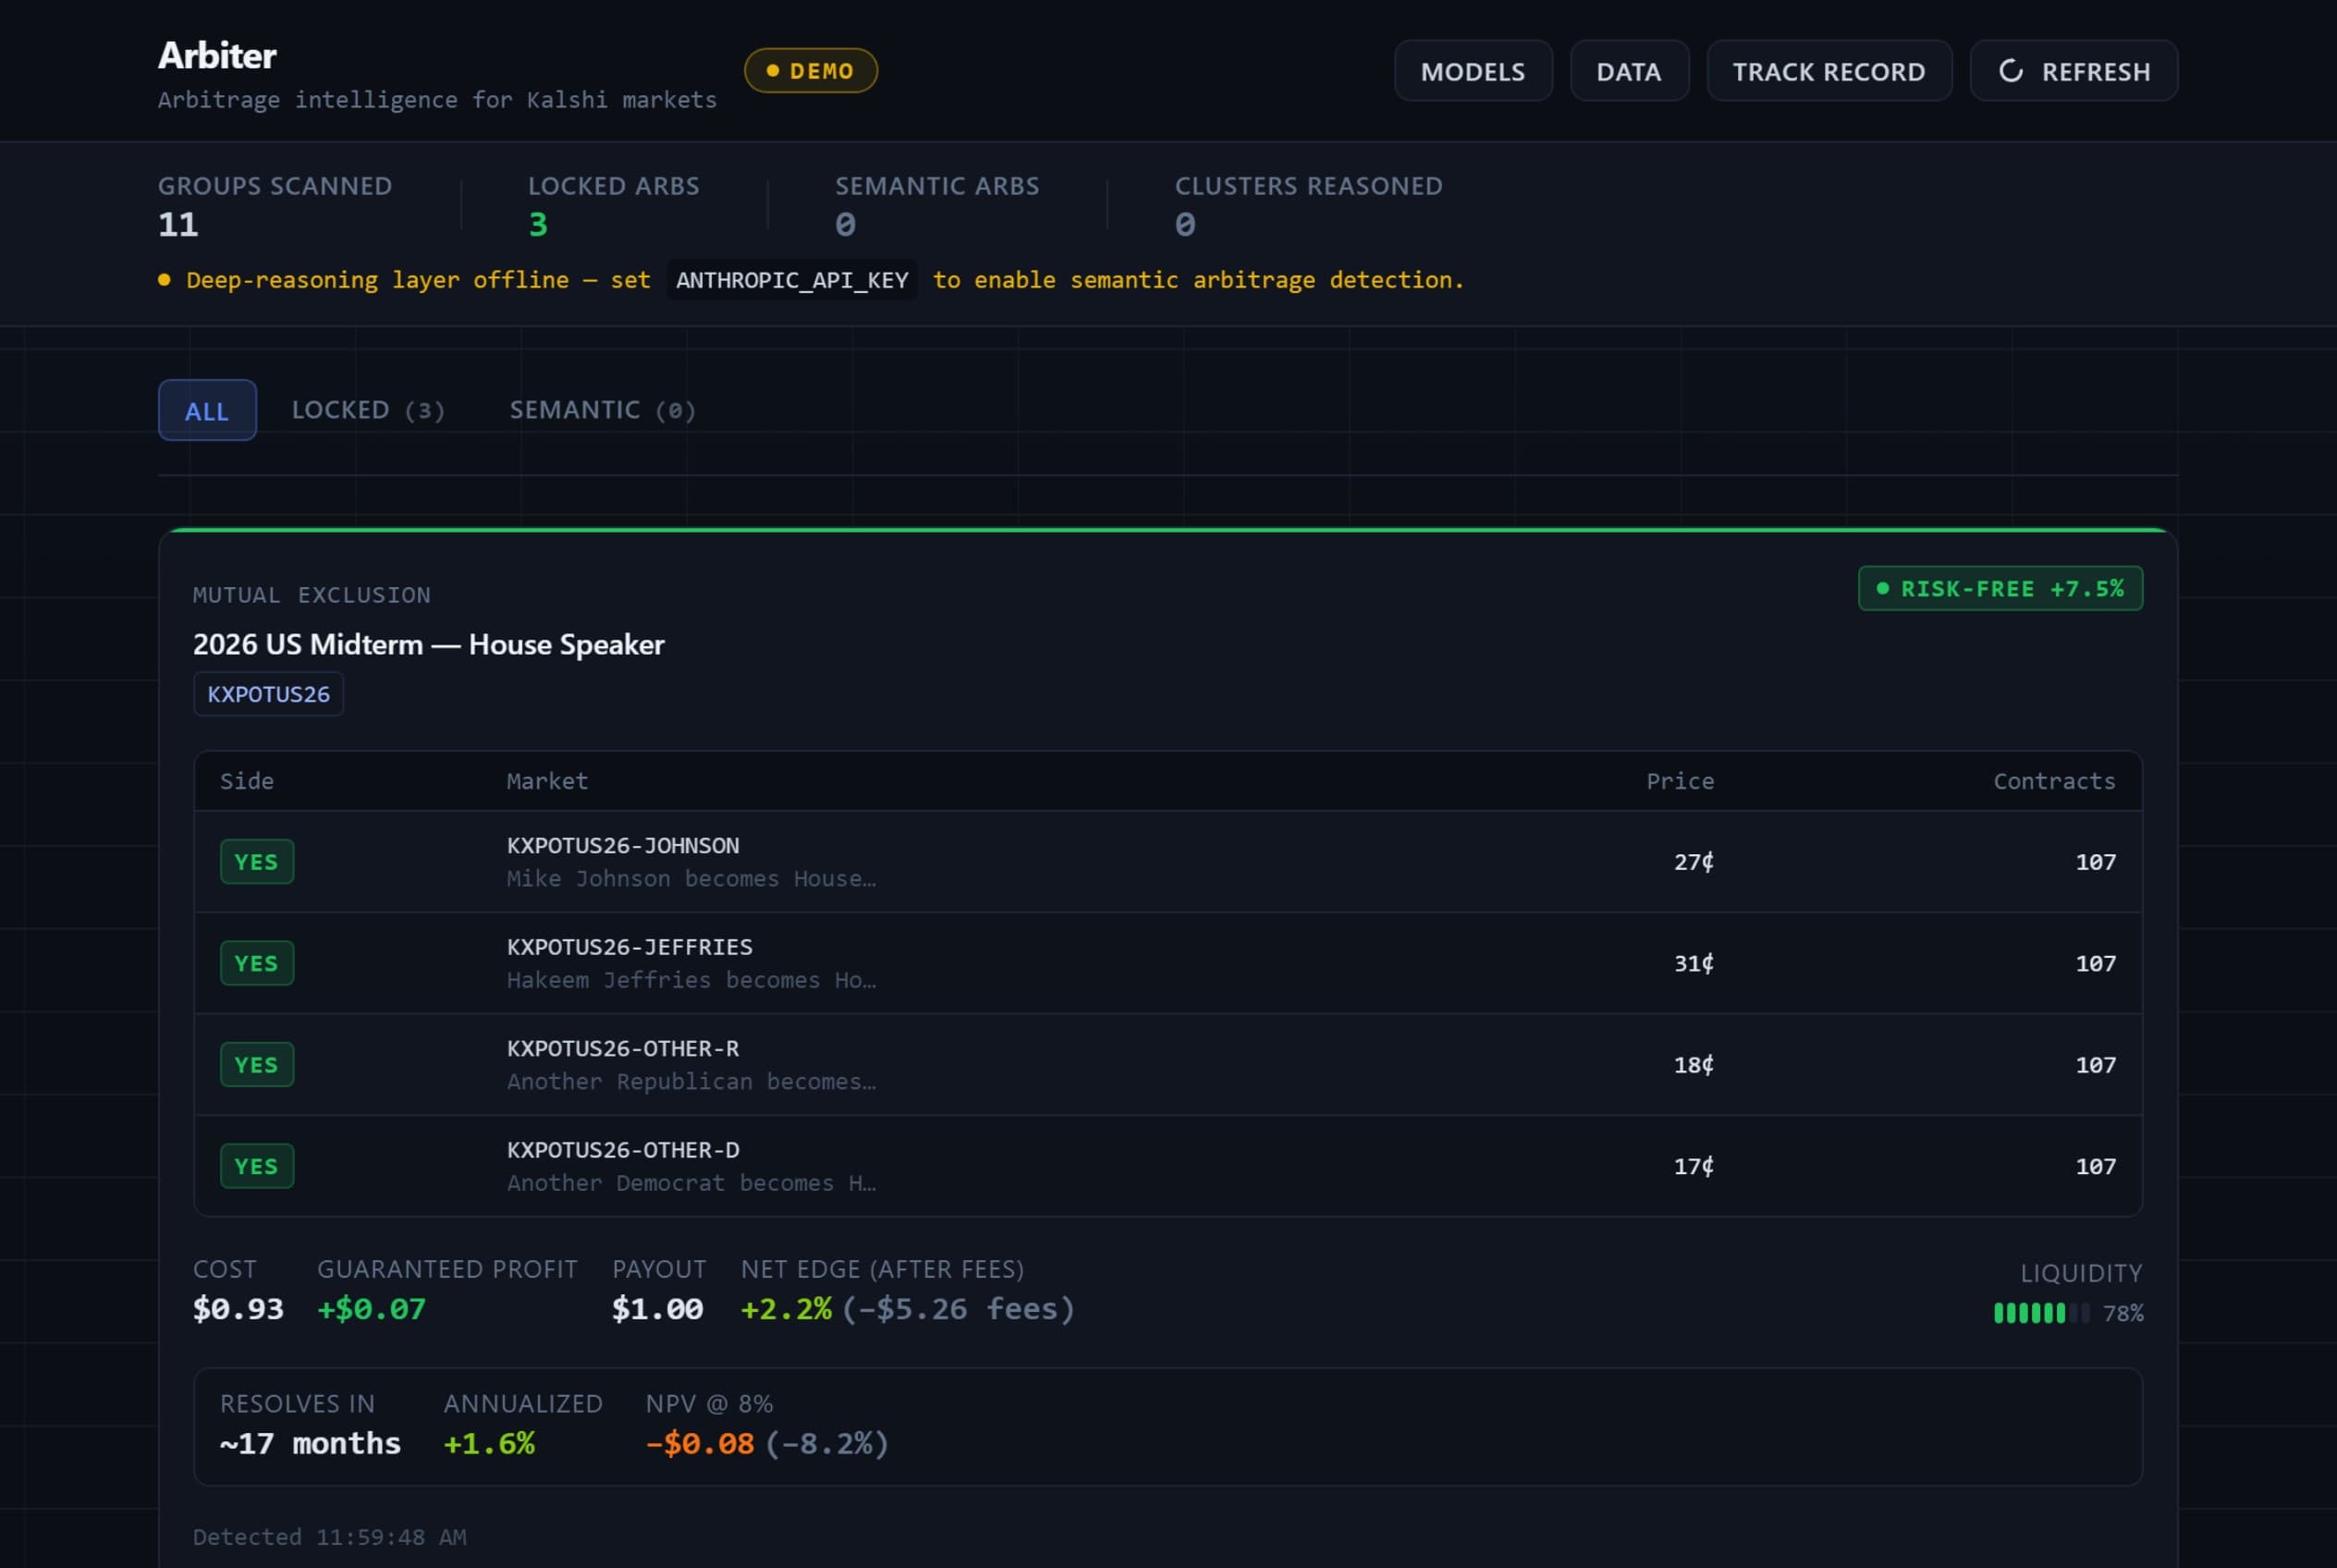Select the ALL tab
Viewport: 2337px width, 1568px height.
point(207,410)
